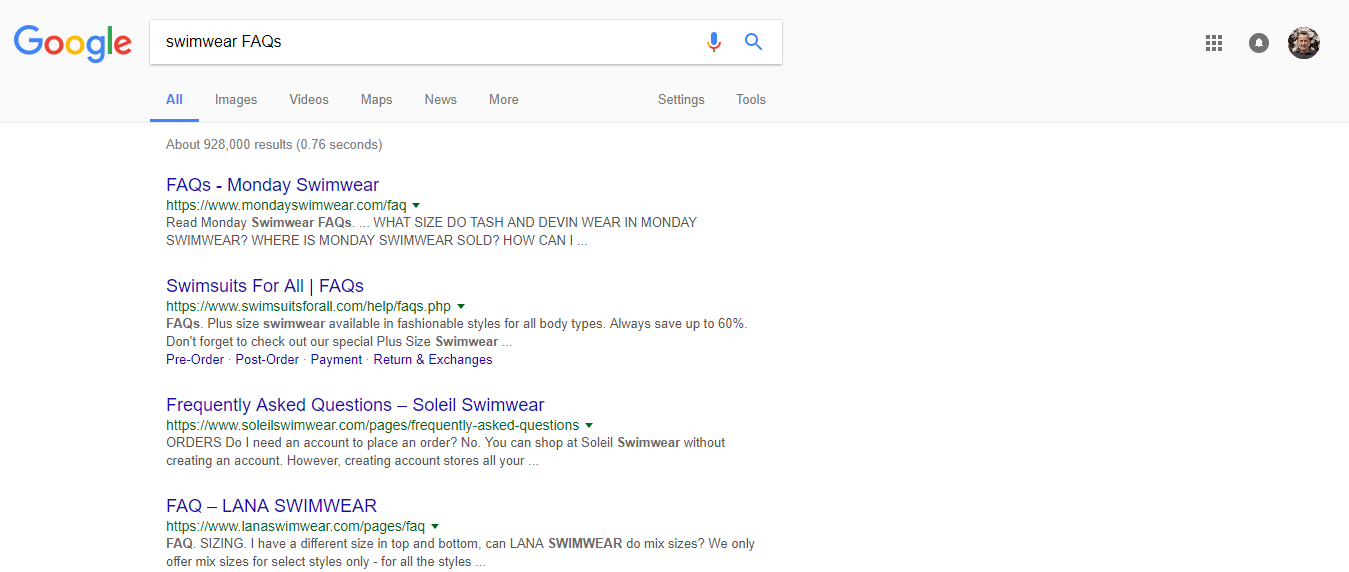
Task: Open the Google apps grid
Action: pyautogui.click(x=1214, y=43)
